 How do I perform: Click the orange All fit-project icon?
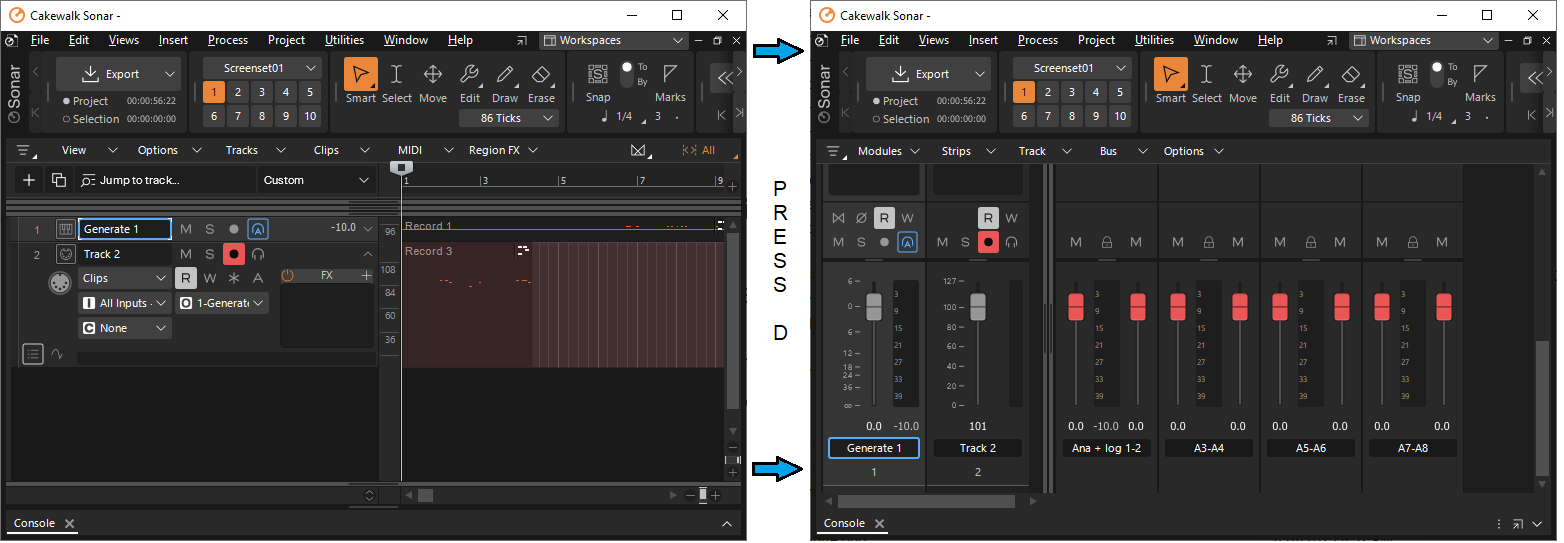(698, 150)
